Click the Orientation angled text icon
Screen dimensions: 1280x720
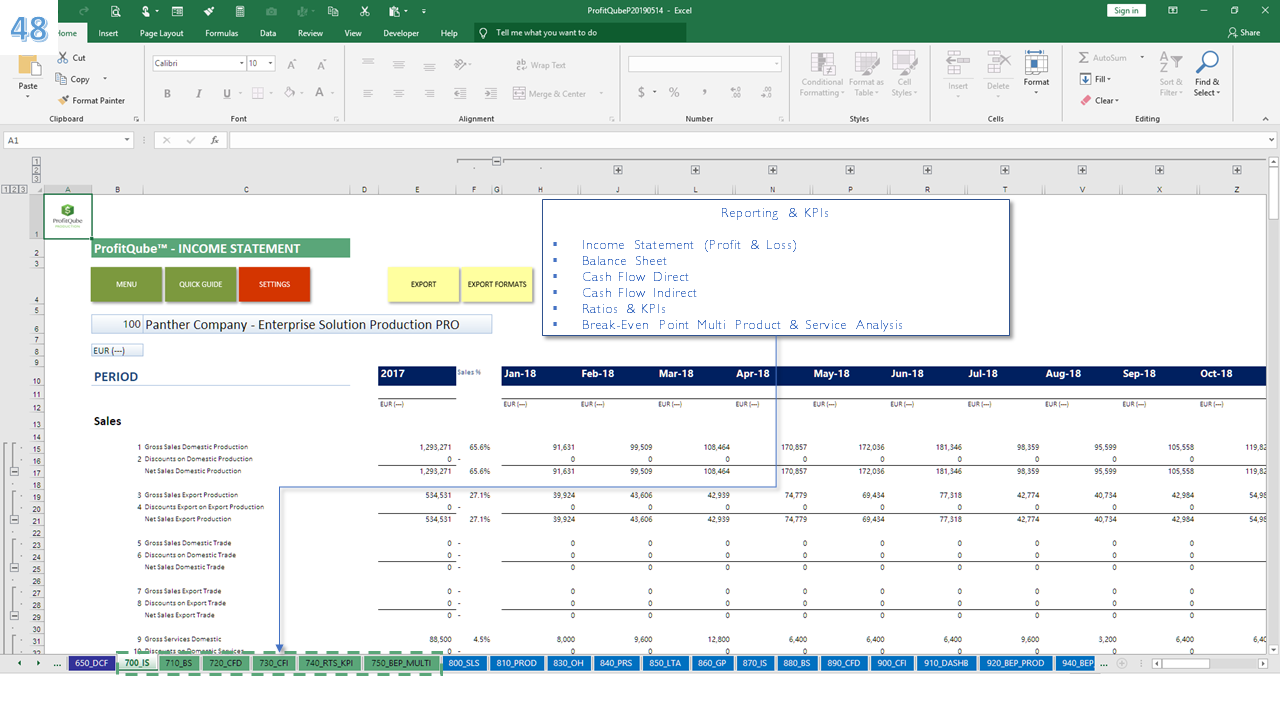pos(459,64)
